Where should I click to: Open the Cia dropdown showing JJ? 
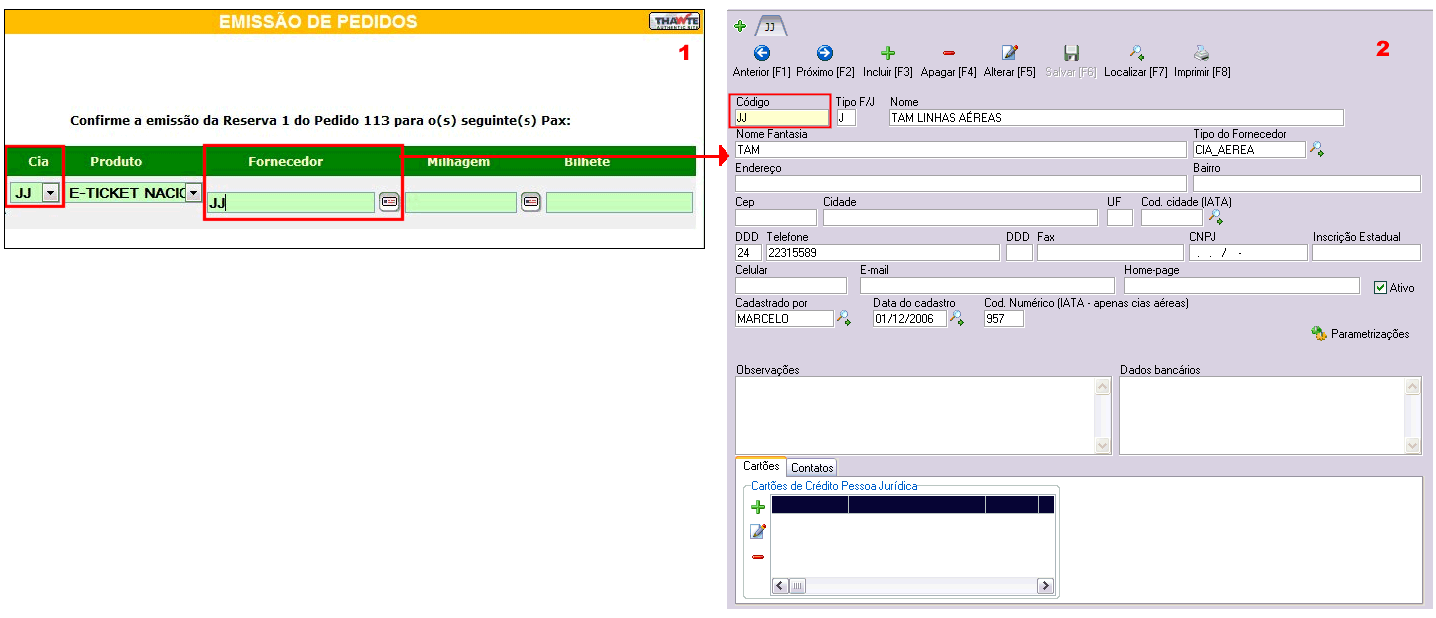(x=50, y=193)
